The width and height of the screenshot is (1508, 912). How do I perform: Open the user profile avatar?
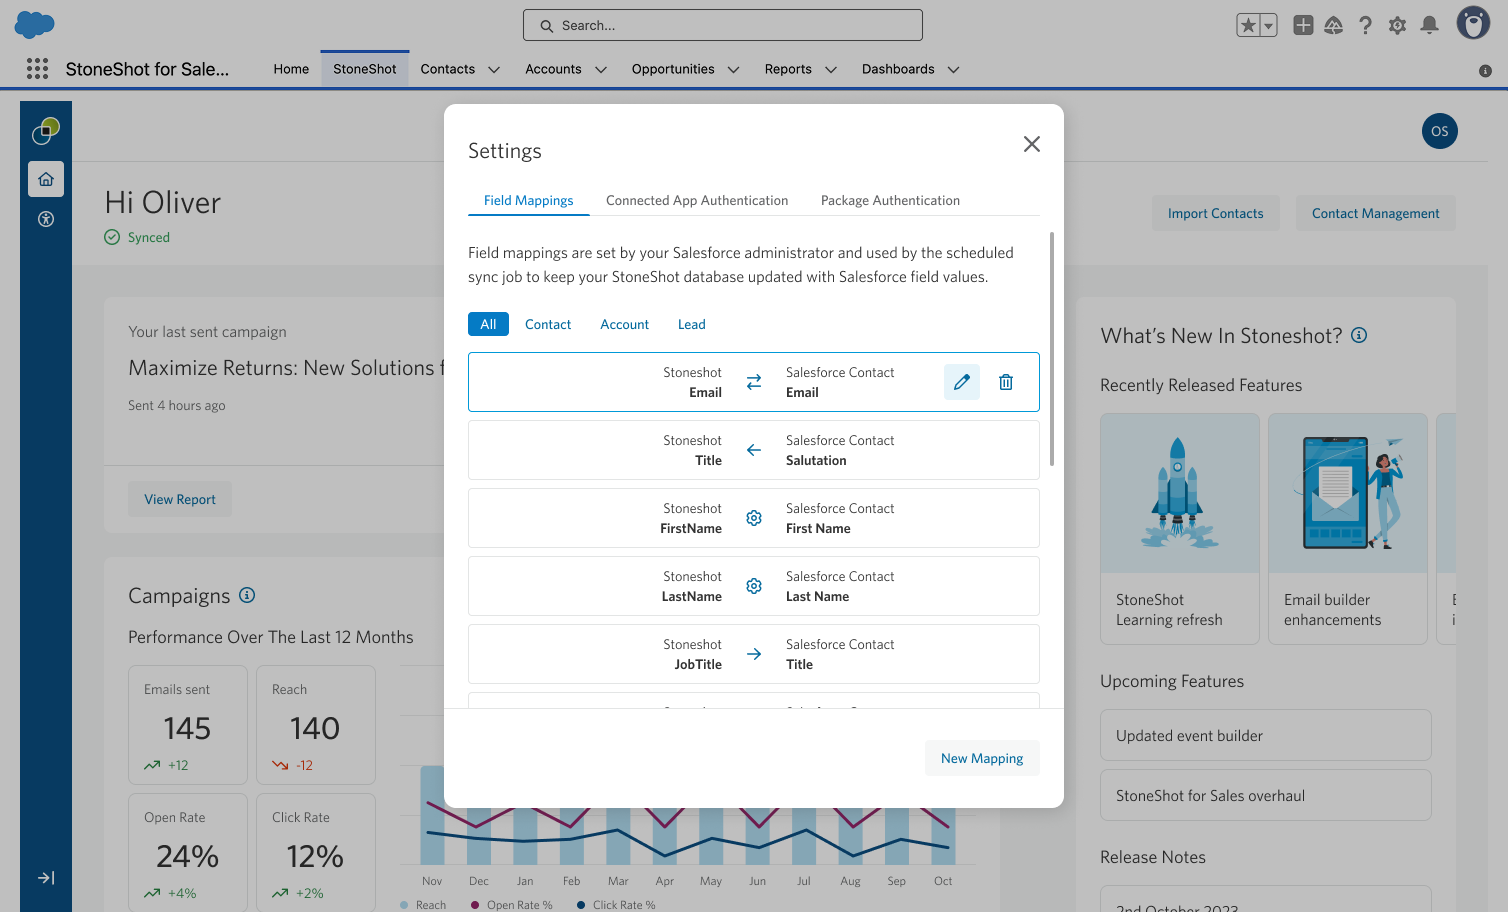tap(1473, 23)
